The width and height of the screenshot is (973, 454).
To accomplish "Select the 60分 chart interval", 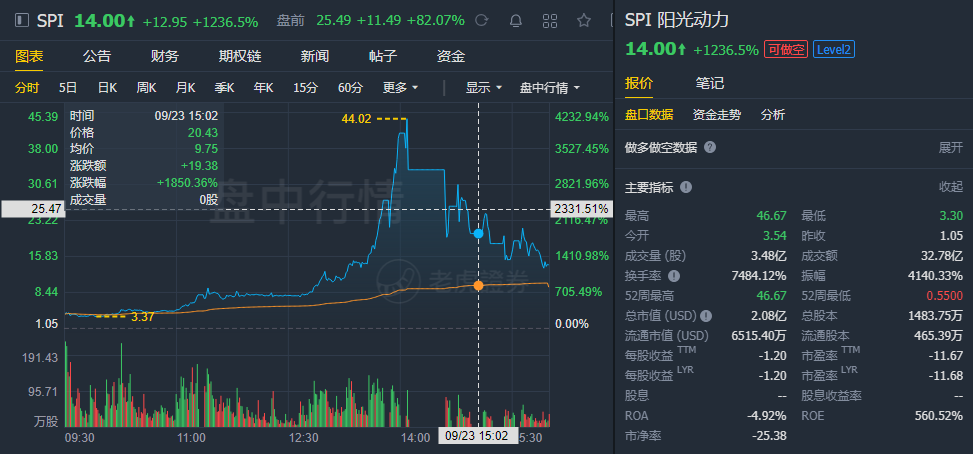I will click(350, 88).
